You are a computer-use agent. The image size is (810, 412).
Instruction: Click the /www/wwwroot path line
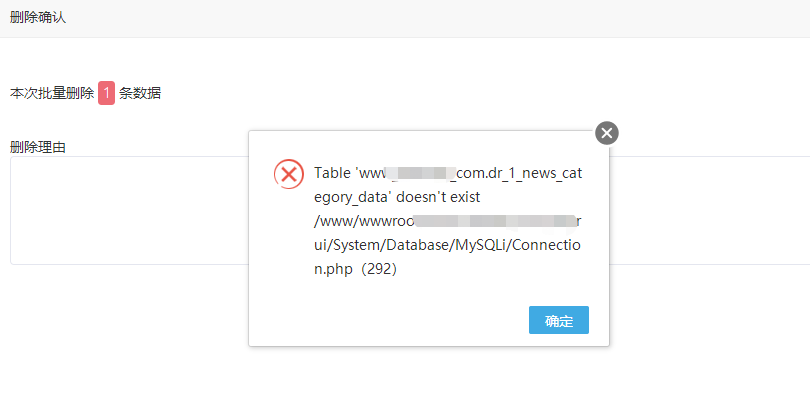coord(447,221)
